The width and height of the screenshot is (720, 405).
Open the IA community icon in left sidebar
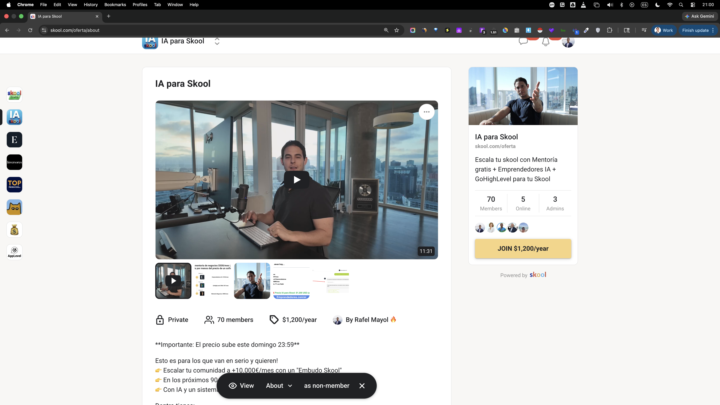(14, 117)
